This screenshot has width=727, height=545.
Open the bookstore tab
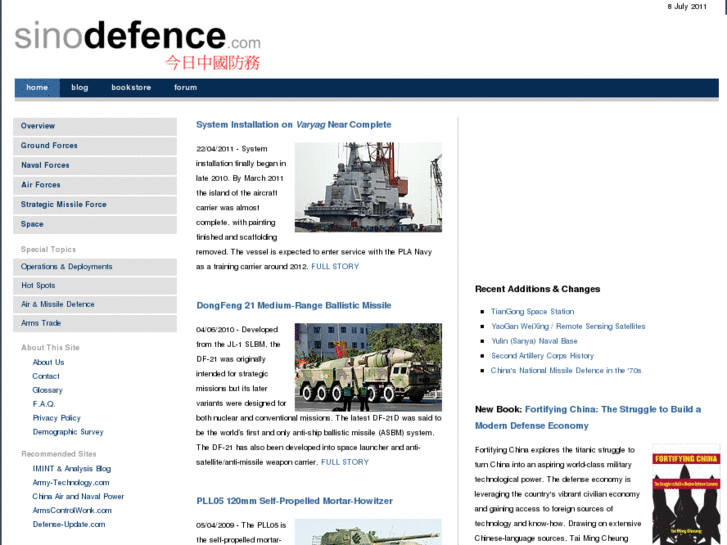tap(131, 88)
